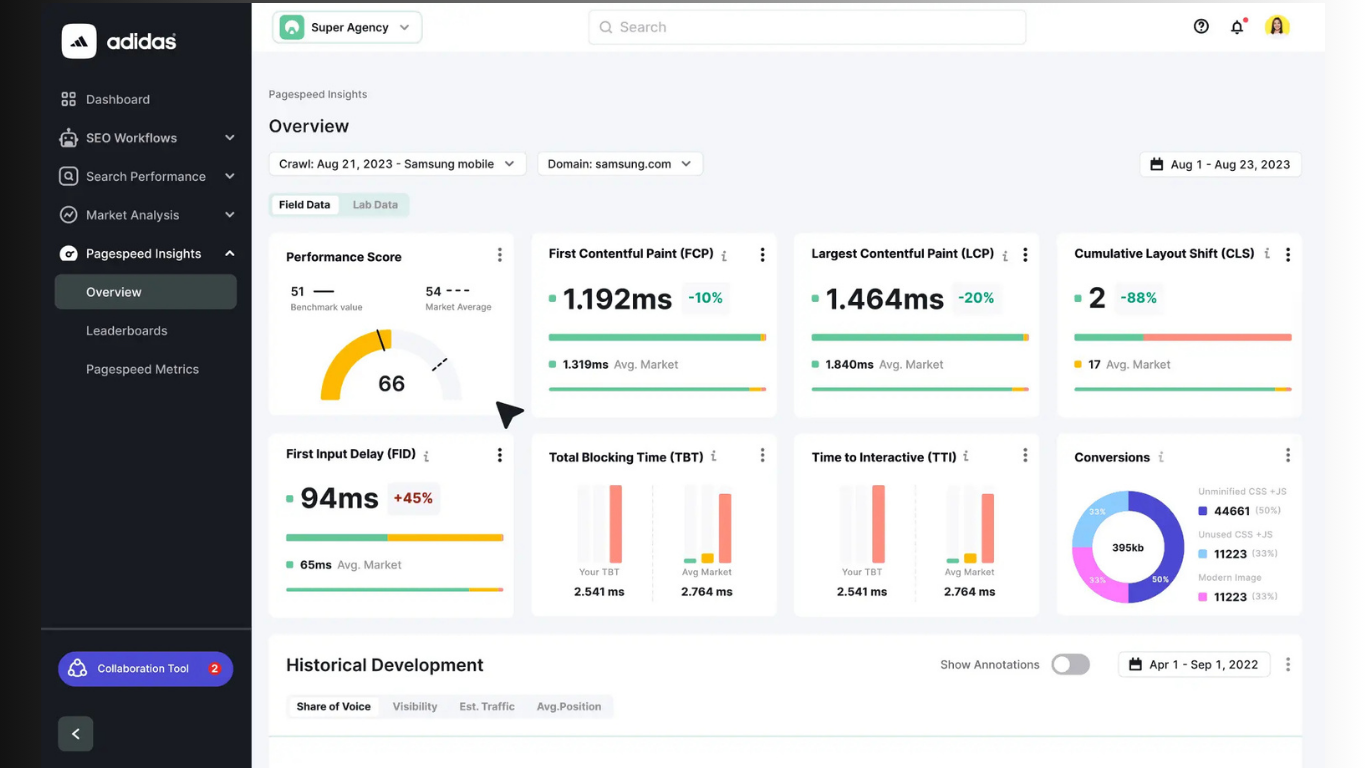
Task: Click the +45% FID change badge
Action: [x=413, y=498]
